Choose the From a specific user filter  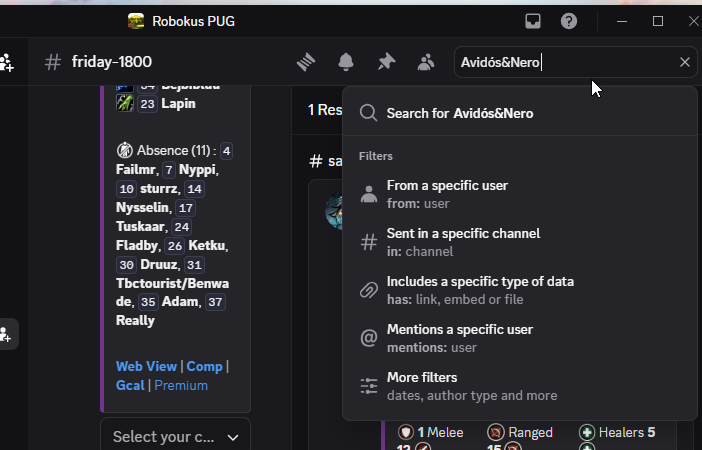(520, 194)
